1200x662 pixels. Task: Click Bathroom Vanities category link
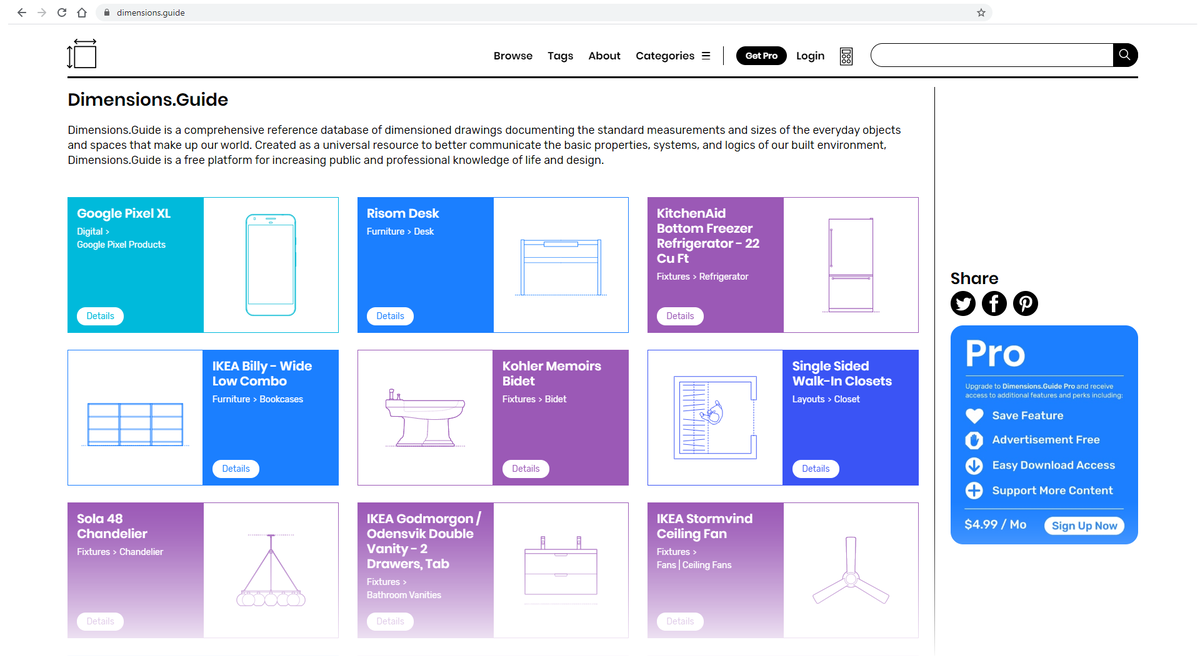click(404, 595)
